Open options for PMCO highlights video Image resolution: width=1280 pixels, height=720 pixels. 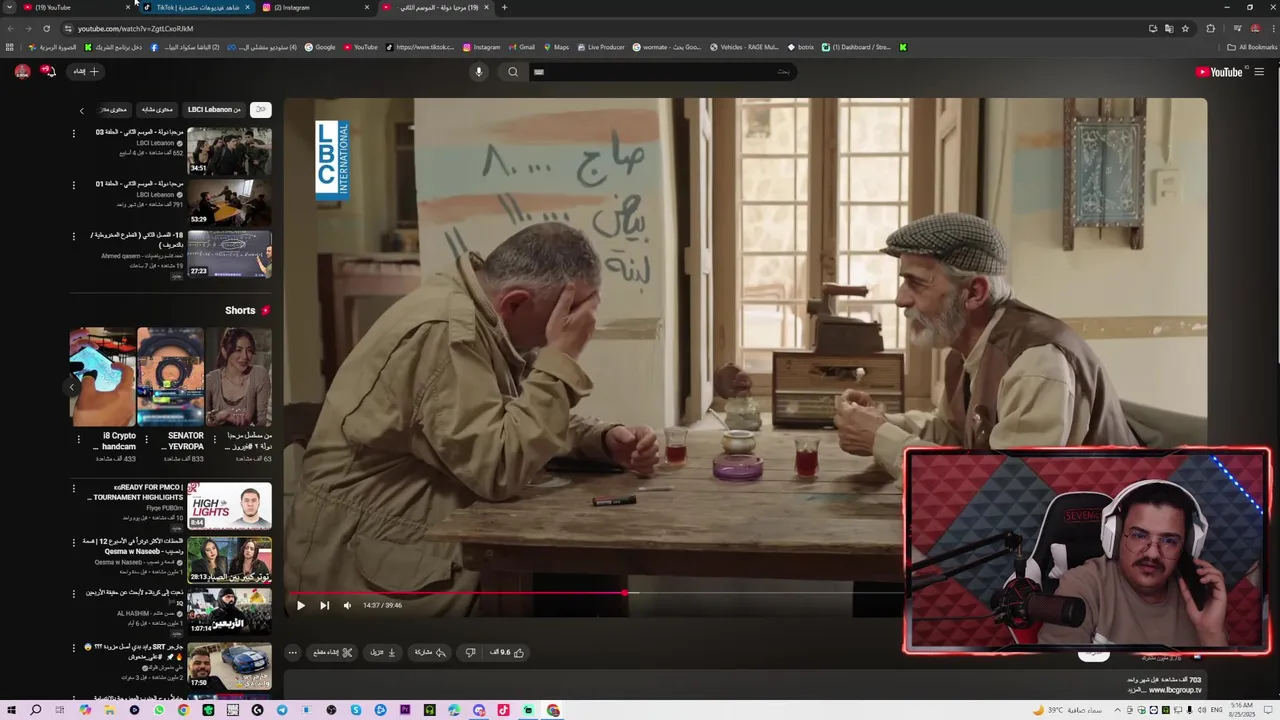click(x=73, y=489)
